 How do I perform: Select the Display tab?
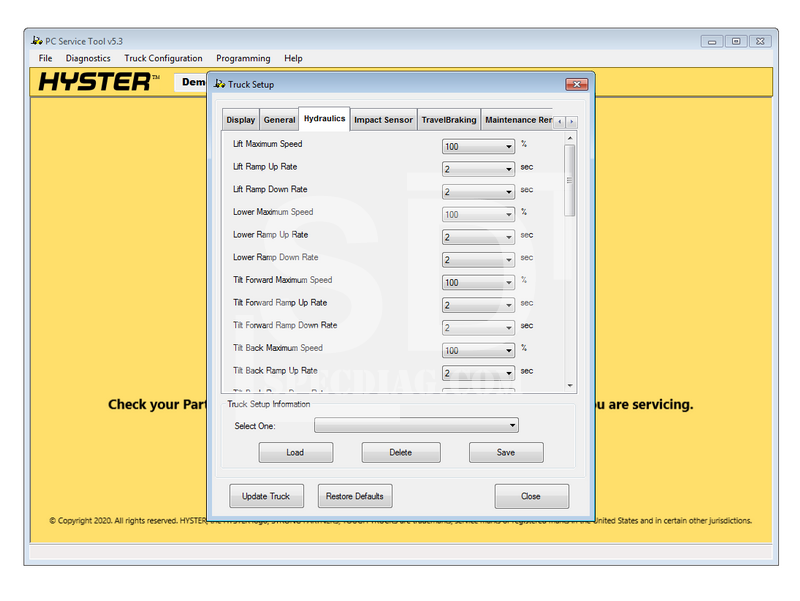(241, 120)
